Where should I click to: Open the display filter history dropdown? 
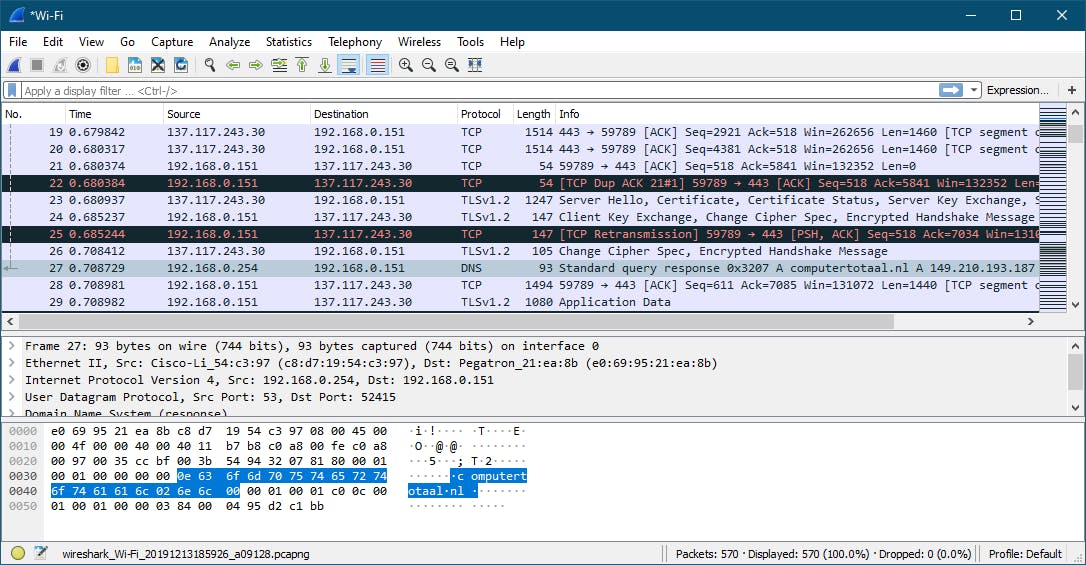click(974, 90)
